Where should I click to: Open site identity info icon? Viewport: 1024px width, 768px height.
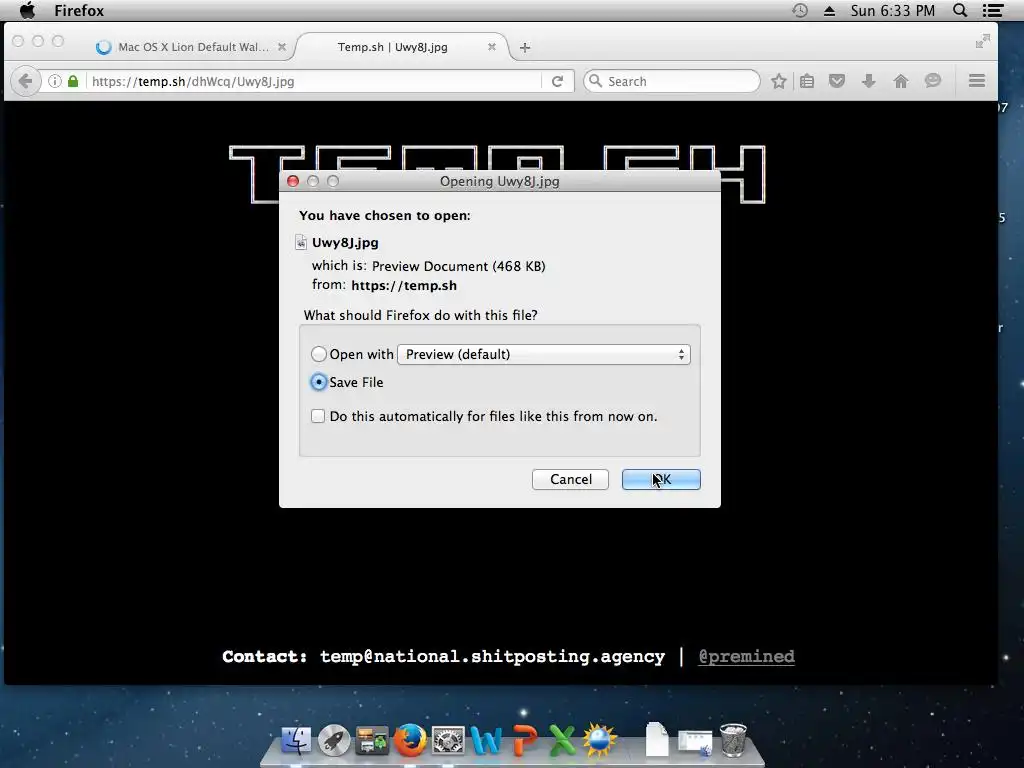point(55,81)
